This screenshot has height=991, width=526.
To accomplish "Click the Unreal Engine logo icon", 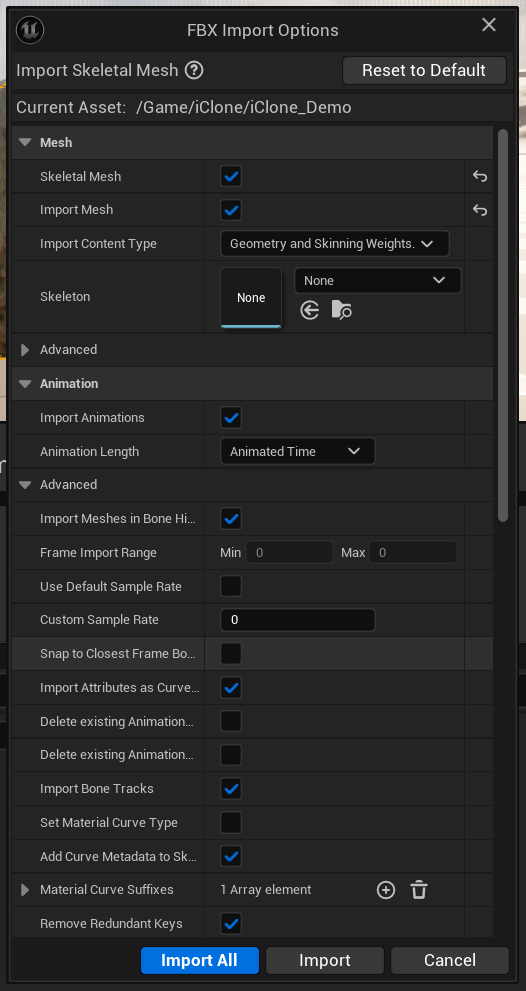I will click(x=30, y=30).
